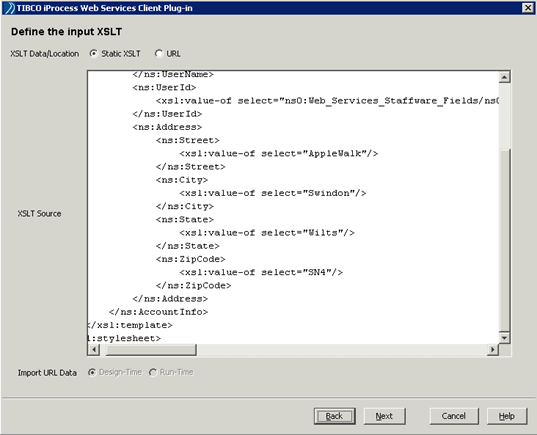
Task: Click the XSLT Source label
Action: (x=39, y=214)
